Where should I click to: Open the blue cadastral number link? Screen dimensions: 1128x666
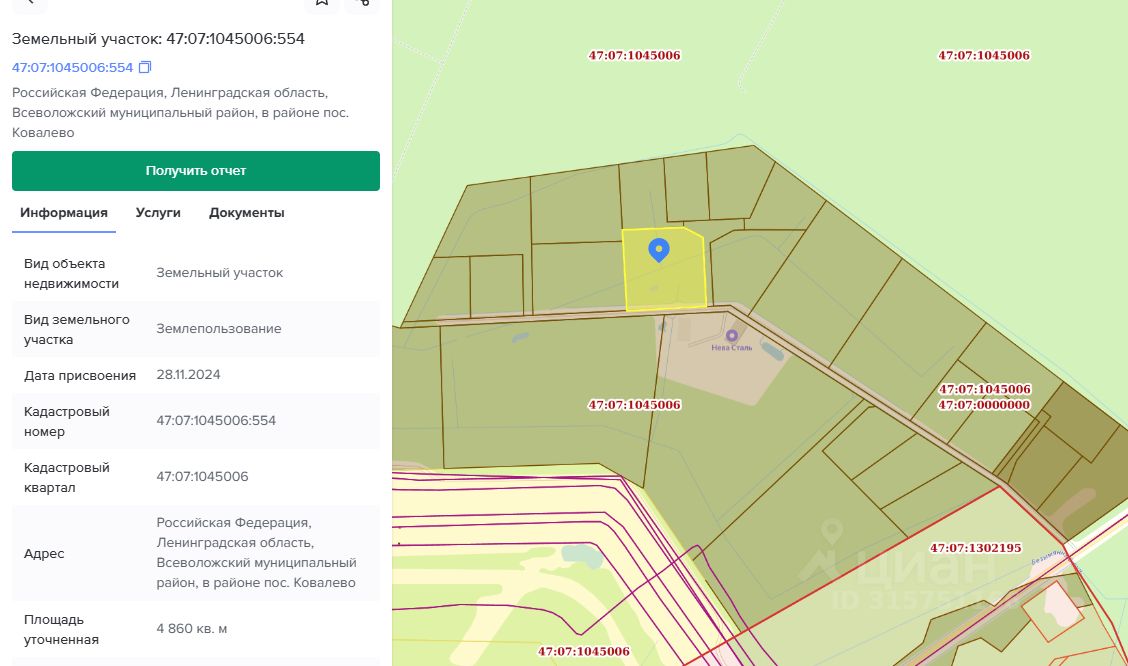[72, 68]
